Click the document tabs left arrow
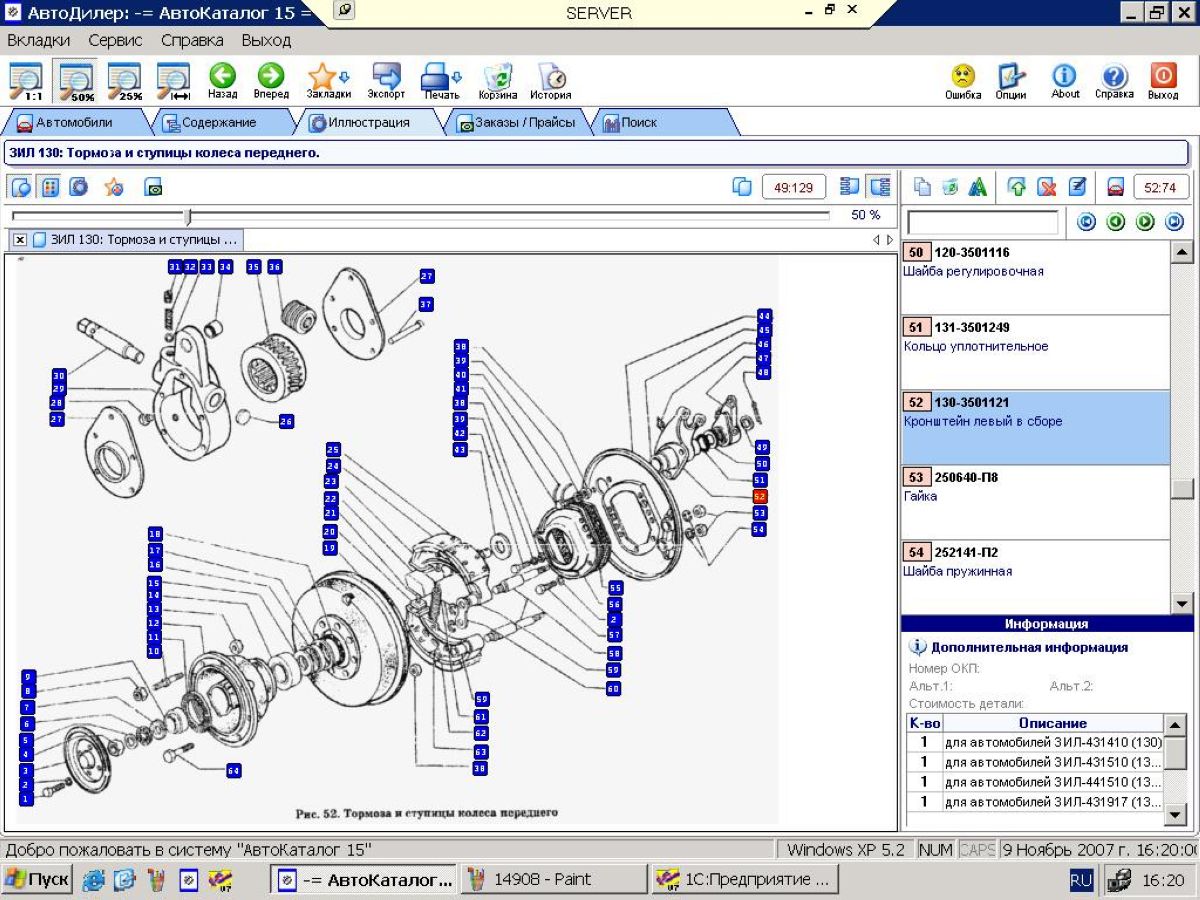This screenshot has height=900, width=1200. [x=876, y=240]
